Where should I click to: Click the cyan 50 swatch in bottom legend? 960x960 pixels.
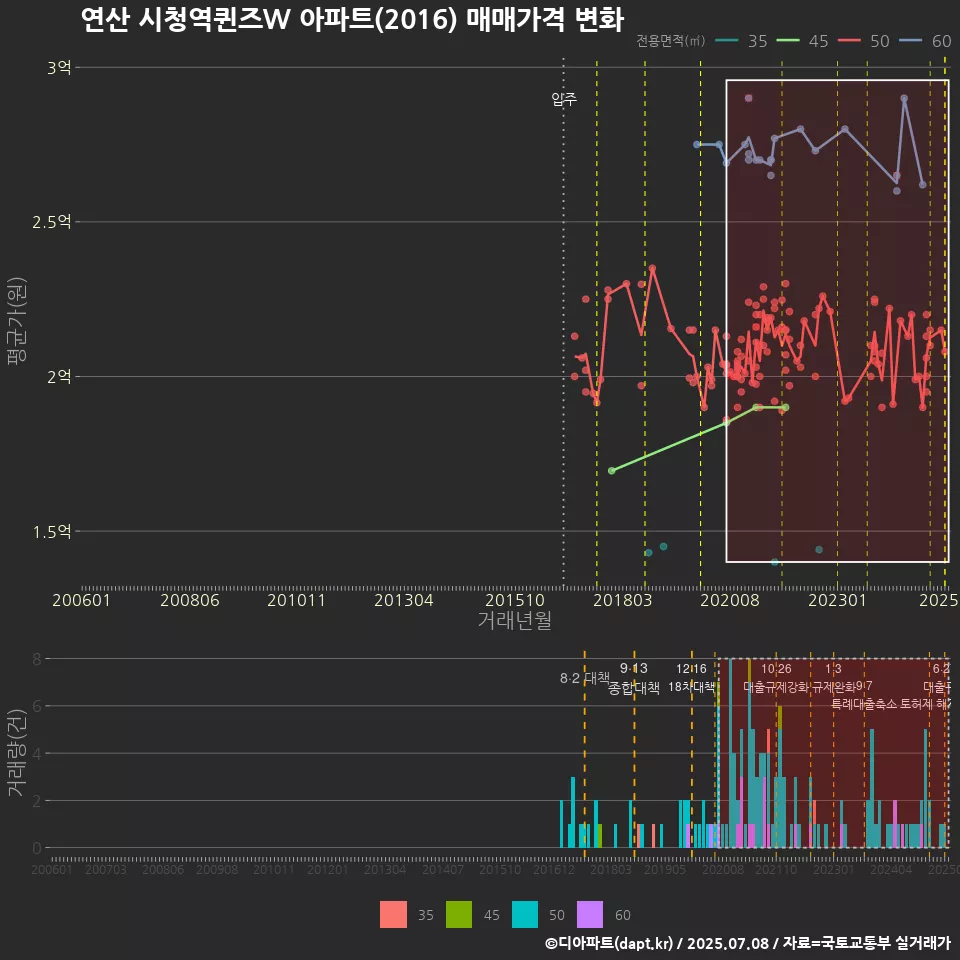point(525,915)
